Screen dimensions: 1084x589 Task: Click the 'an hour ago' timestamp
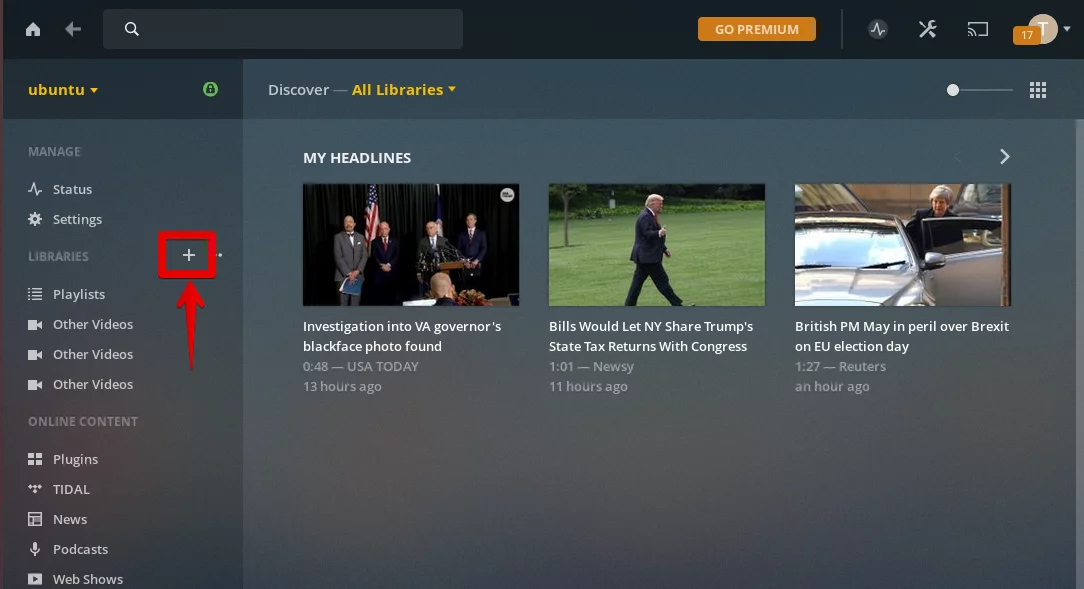coord(832,386)
